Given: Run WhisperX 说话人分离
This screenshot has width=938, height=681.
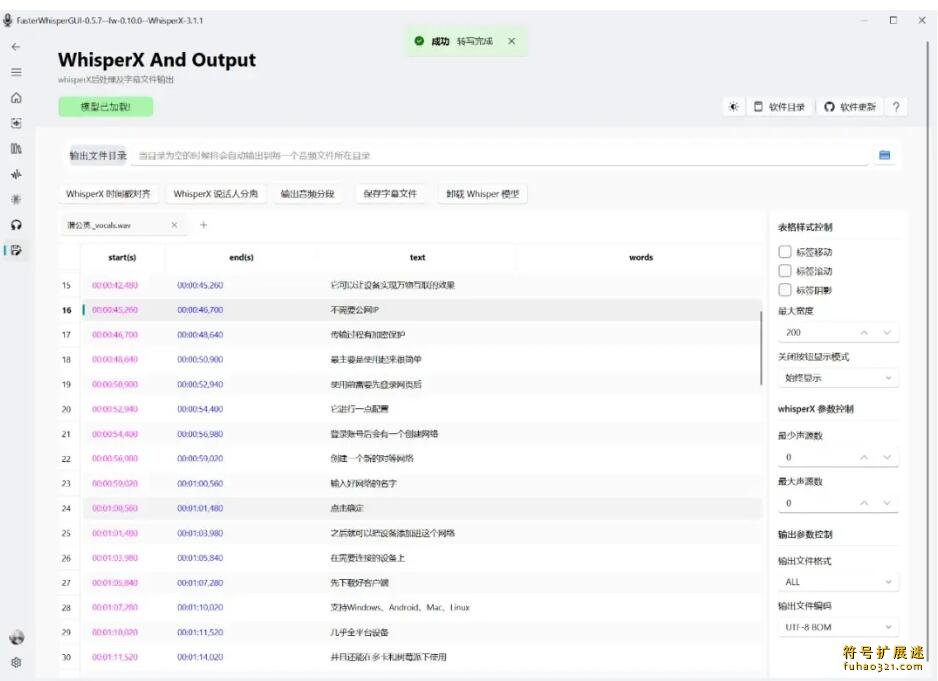Looking at the screenshot, I should click(215, 194).
